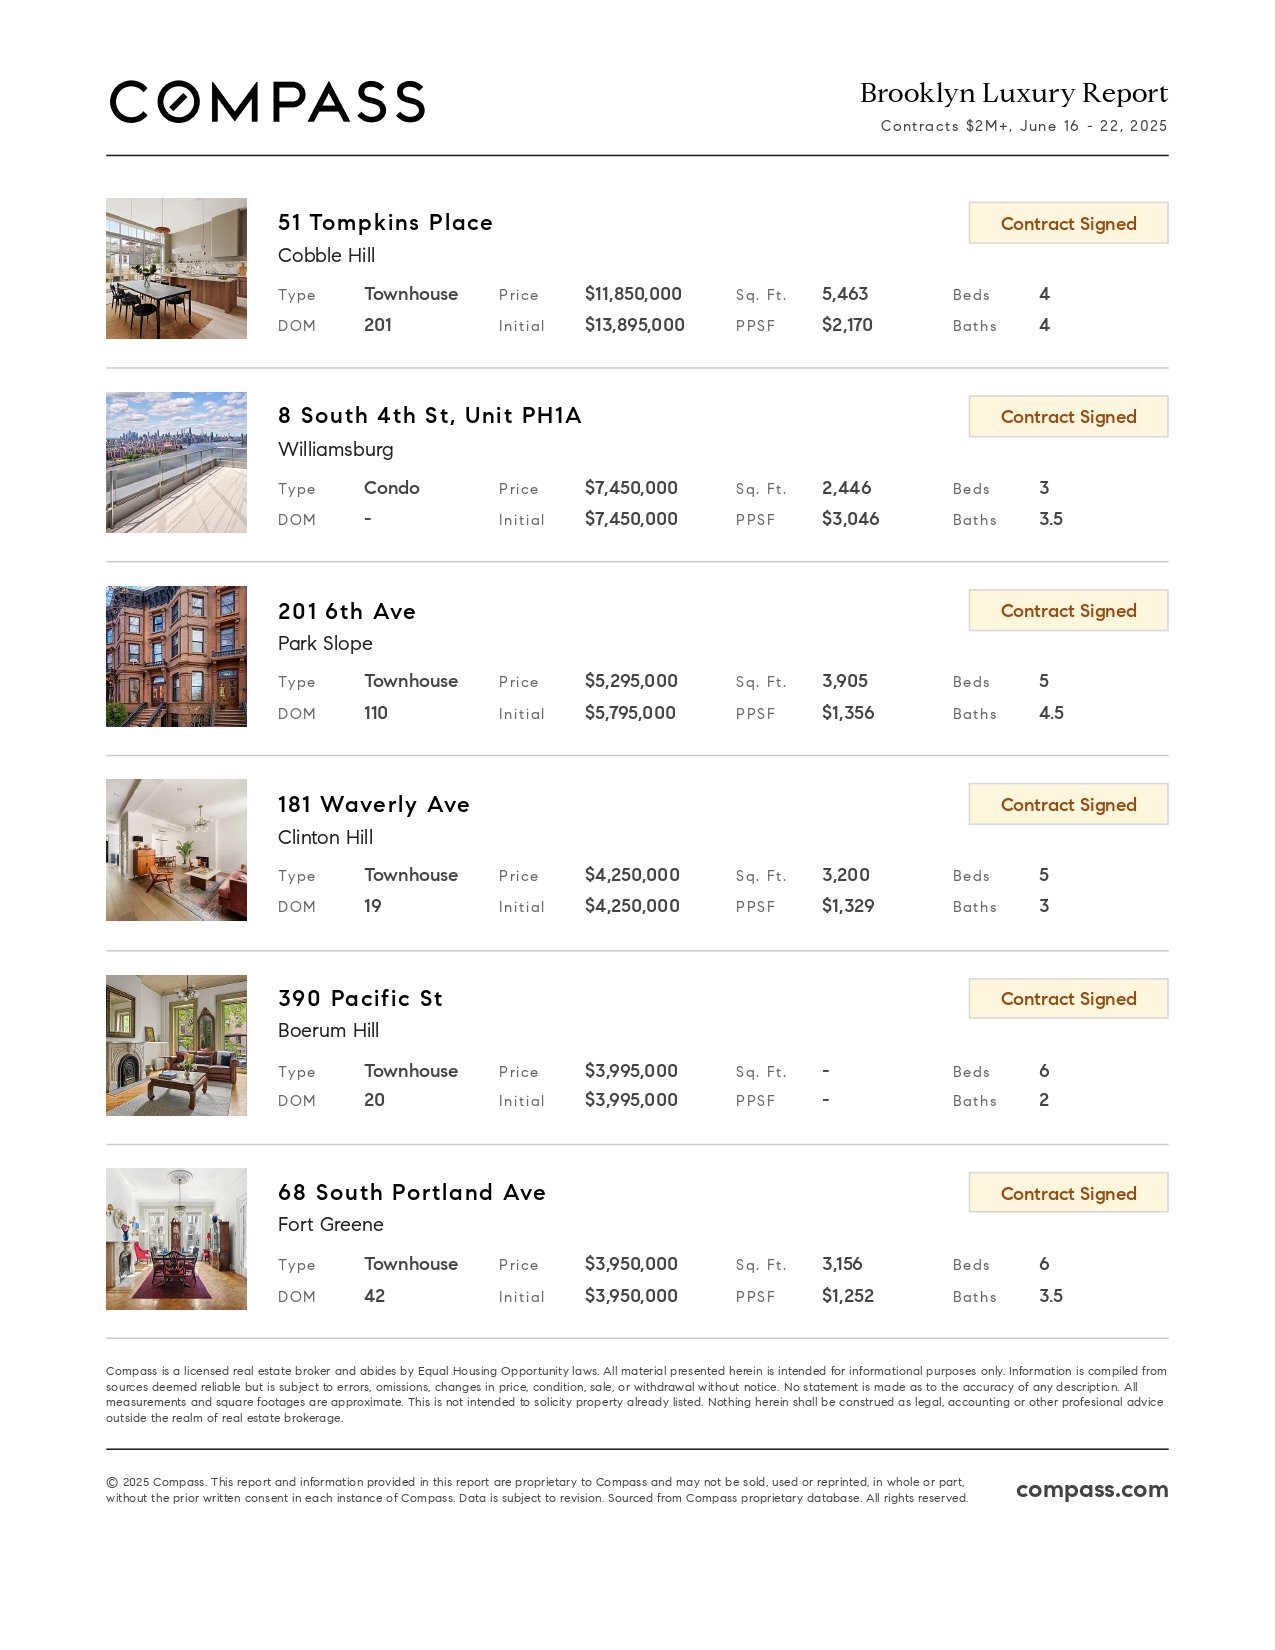Follow the compass.com link in footer
This screenshot has height=1650, width=1275.
tap(1092, 1490)
